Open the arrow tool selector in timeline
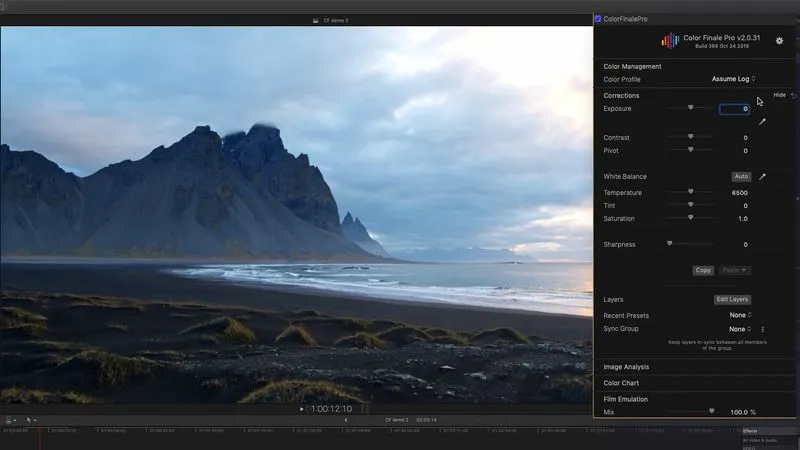This screenshot has height=450, width=800. click(32, 420)
